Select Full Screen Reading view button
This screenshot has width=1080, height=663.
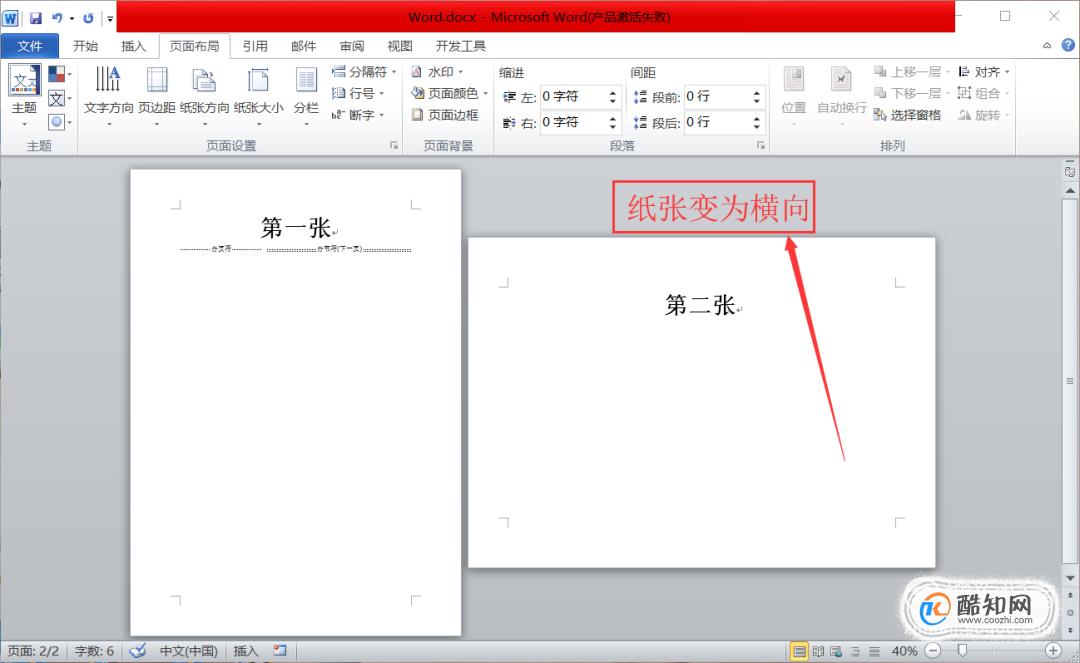(818, 651)
